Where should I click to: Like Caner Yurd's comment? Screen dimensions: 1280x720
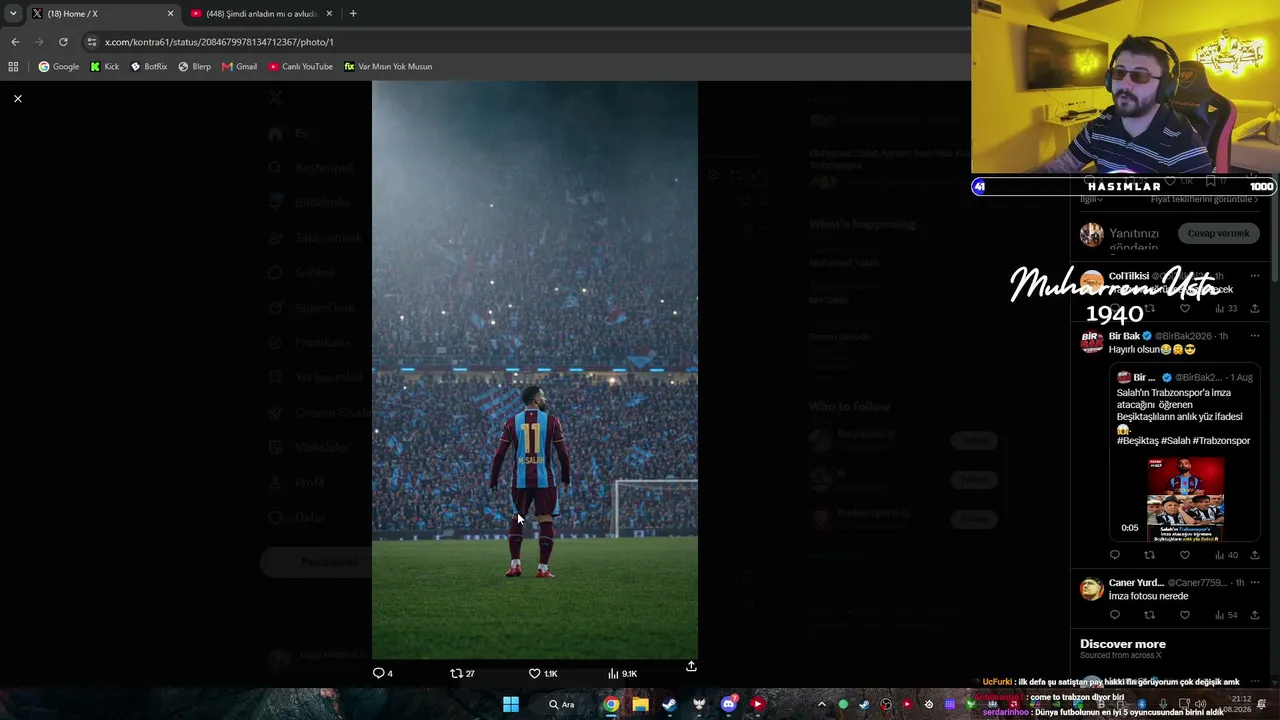click(x=1185, y=615)
